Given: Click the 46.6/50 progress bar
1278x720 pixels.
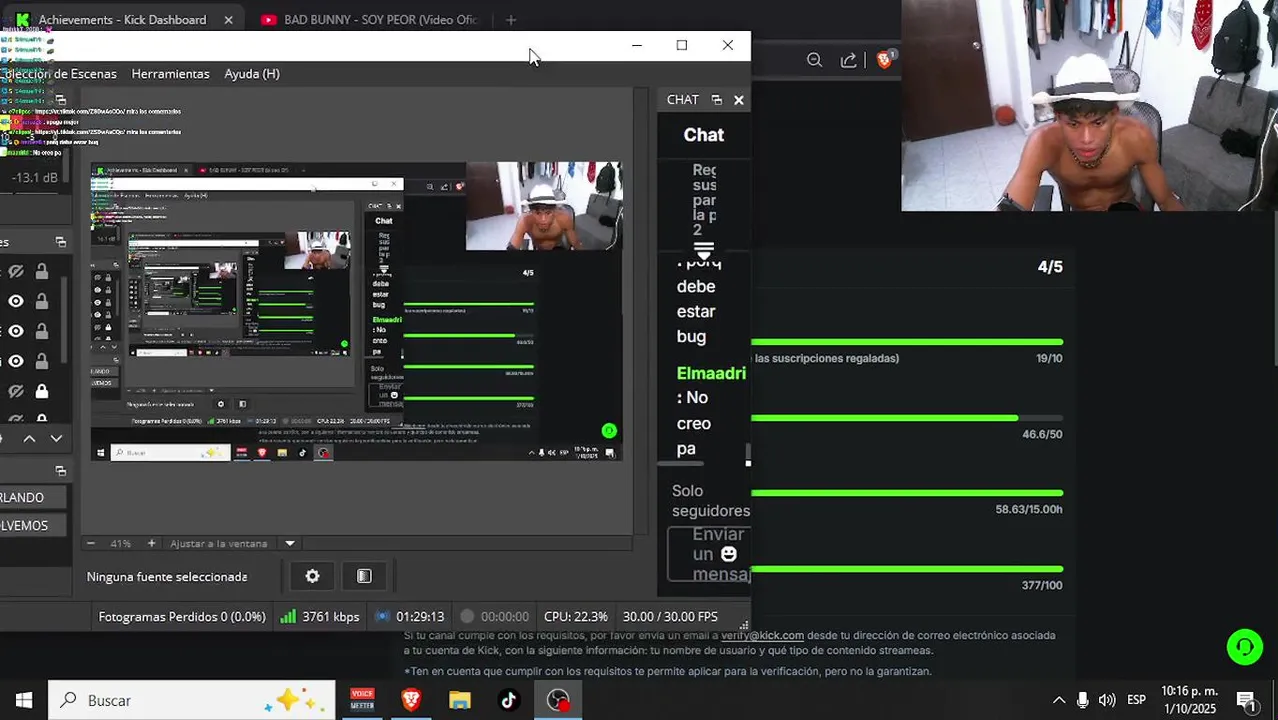Looking at the screenshot, I should tap(907, 418).
